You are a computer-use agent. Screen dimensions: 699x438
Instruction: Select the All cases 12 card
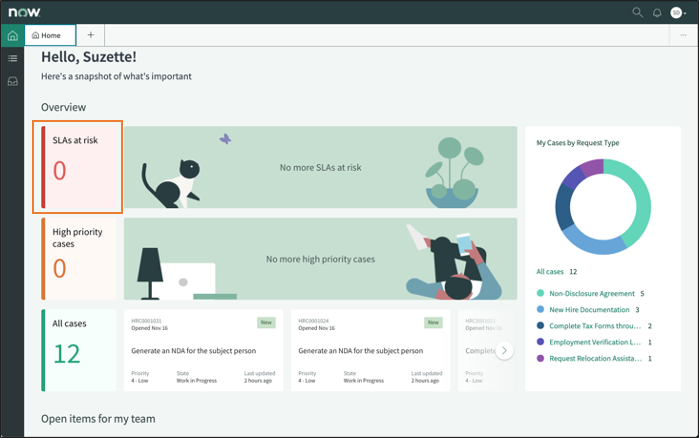(x=79, y=350)
